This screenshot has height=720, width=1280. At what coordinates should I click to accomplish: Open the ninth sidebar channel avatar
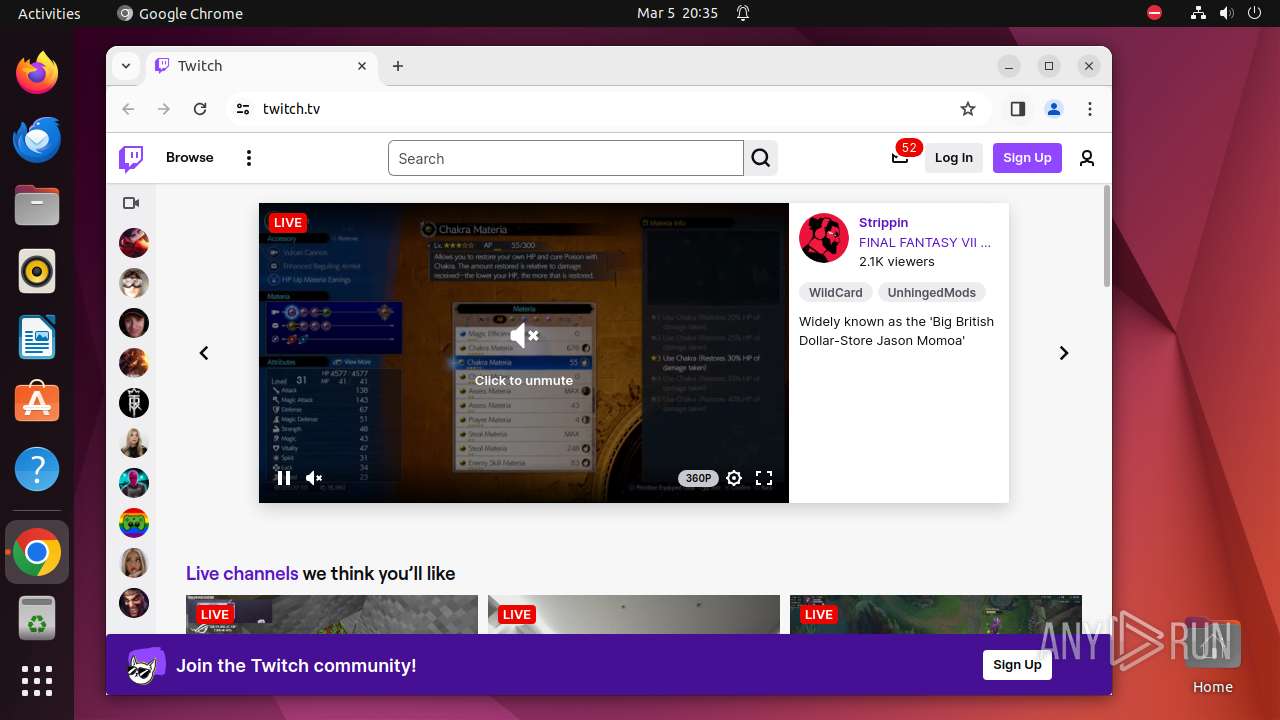134,563
